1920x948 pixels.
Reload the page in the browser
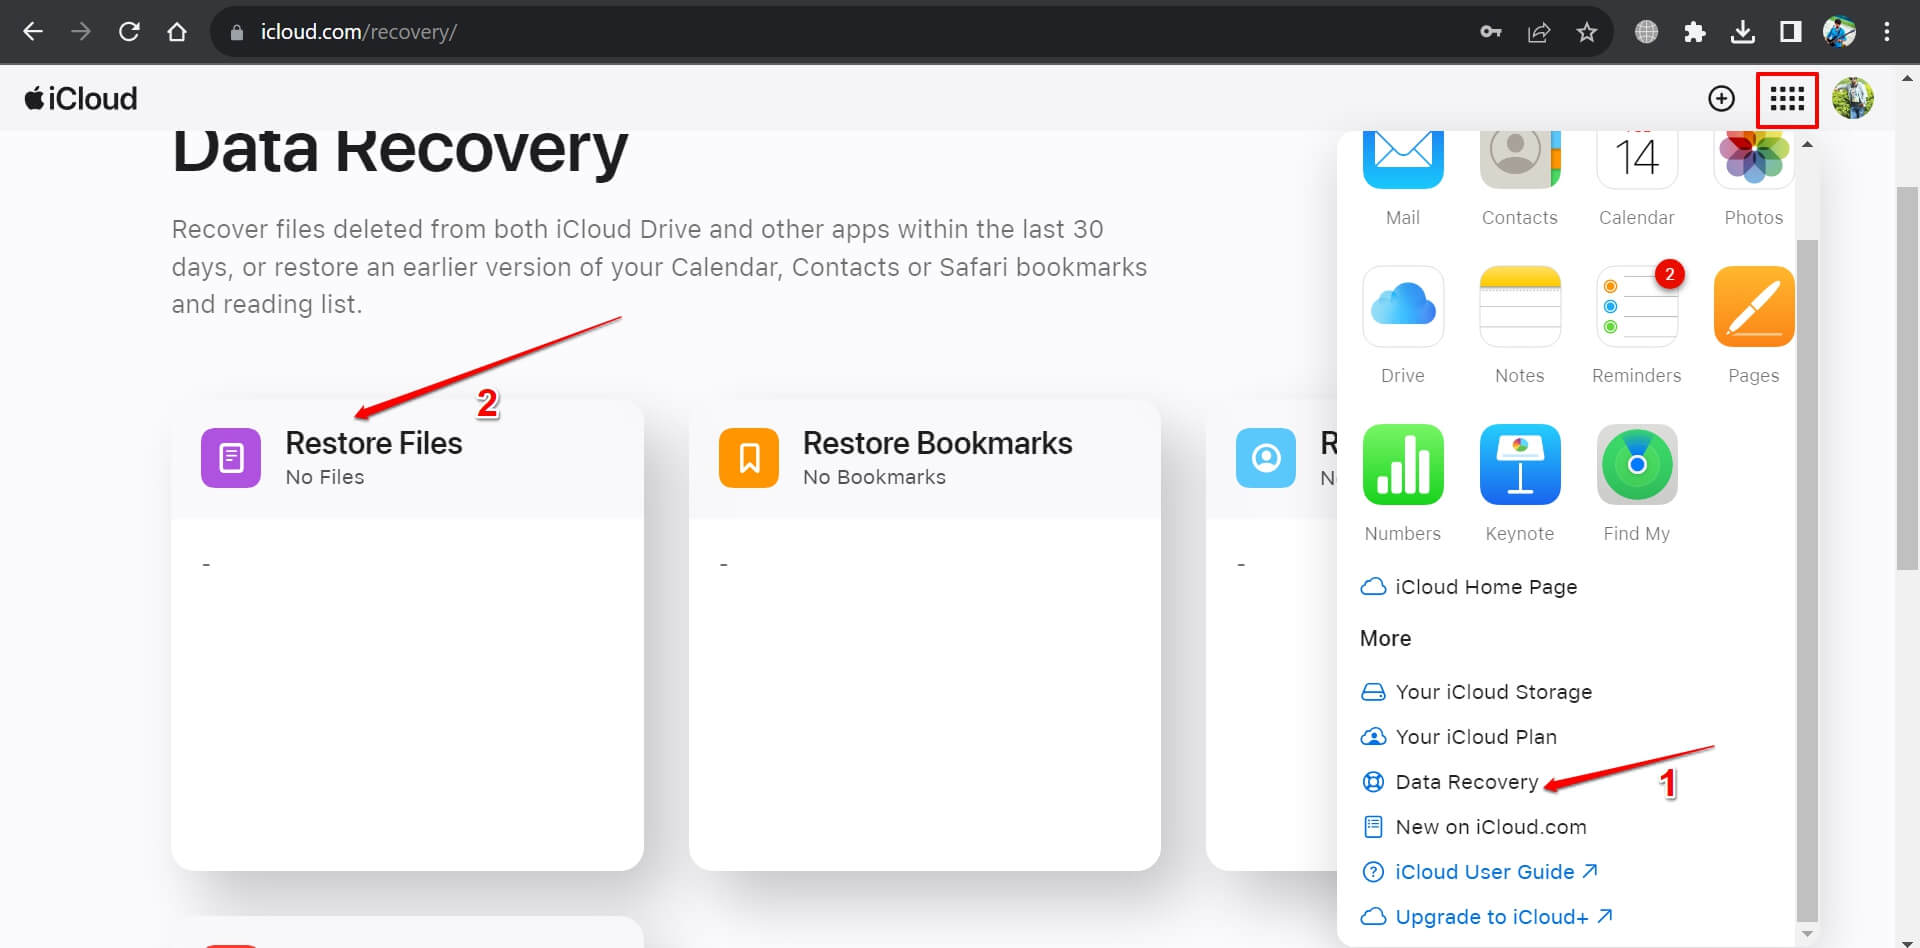[x=129, y=32]
